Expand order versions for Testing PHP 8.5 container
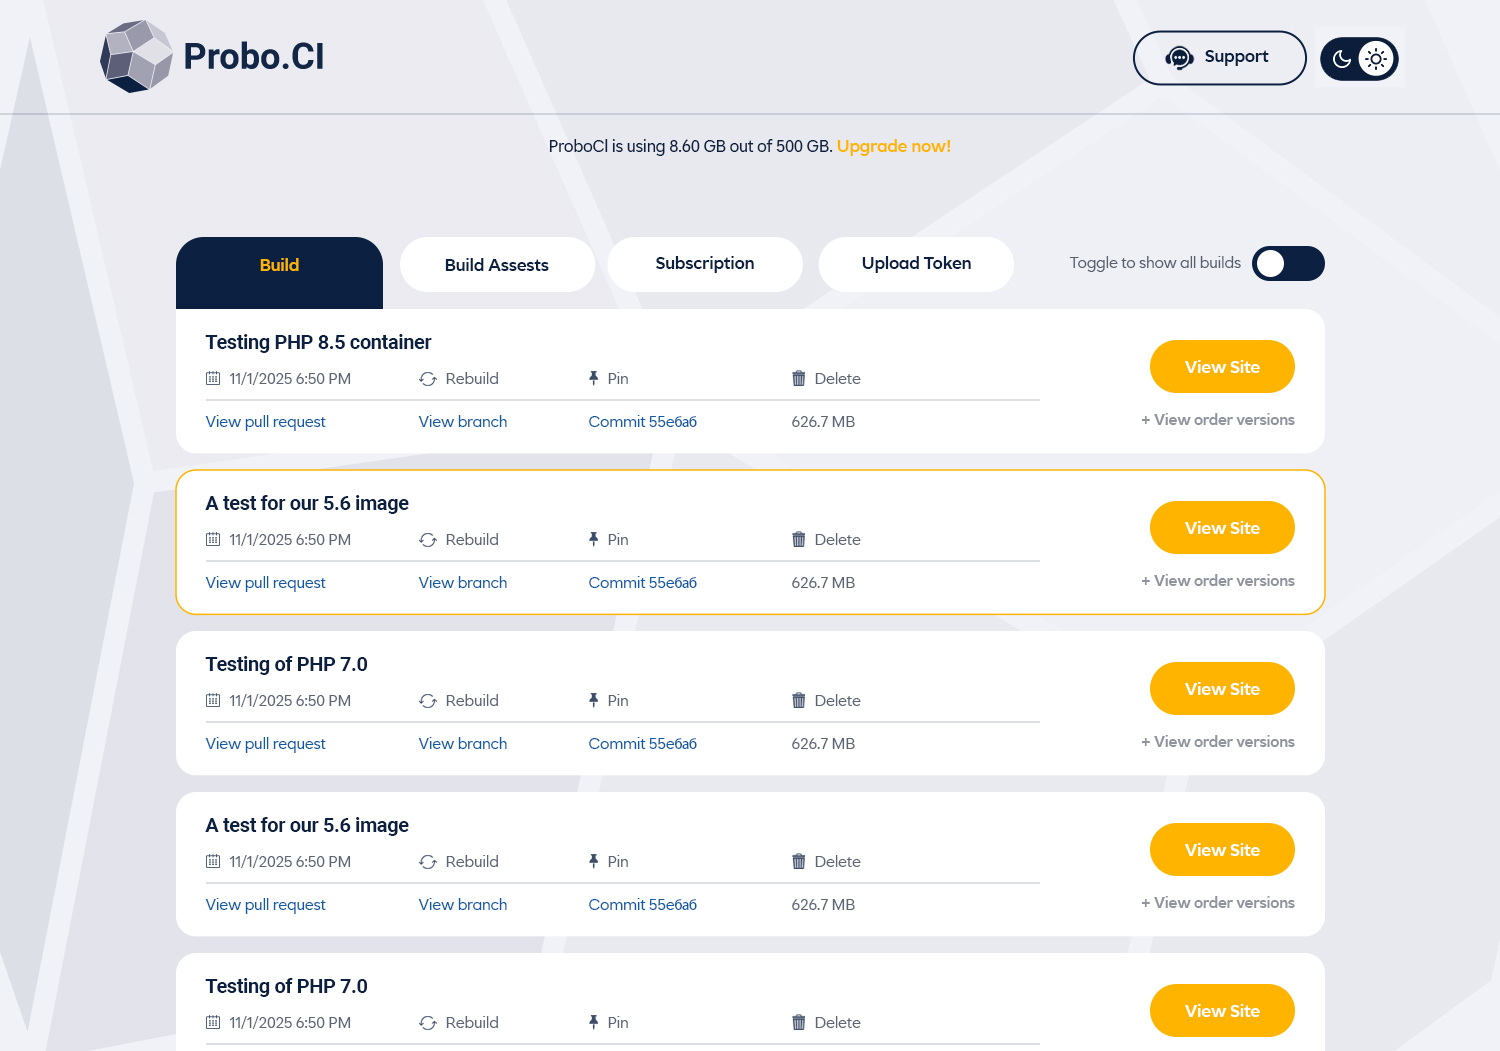1500x1051 pixels. 1217,420
